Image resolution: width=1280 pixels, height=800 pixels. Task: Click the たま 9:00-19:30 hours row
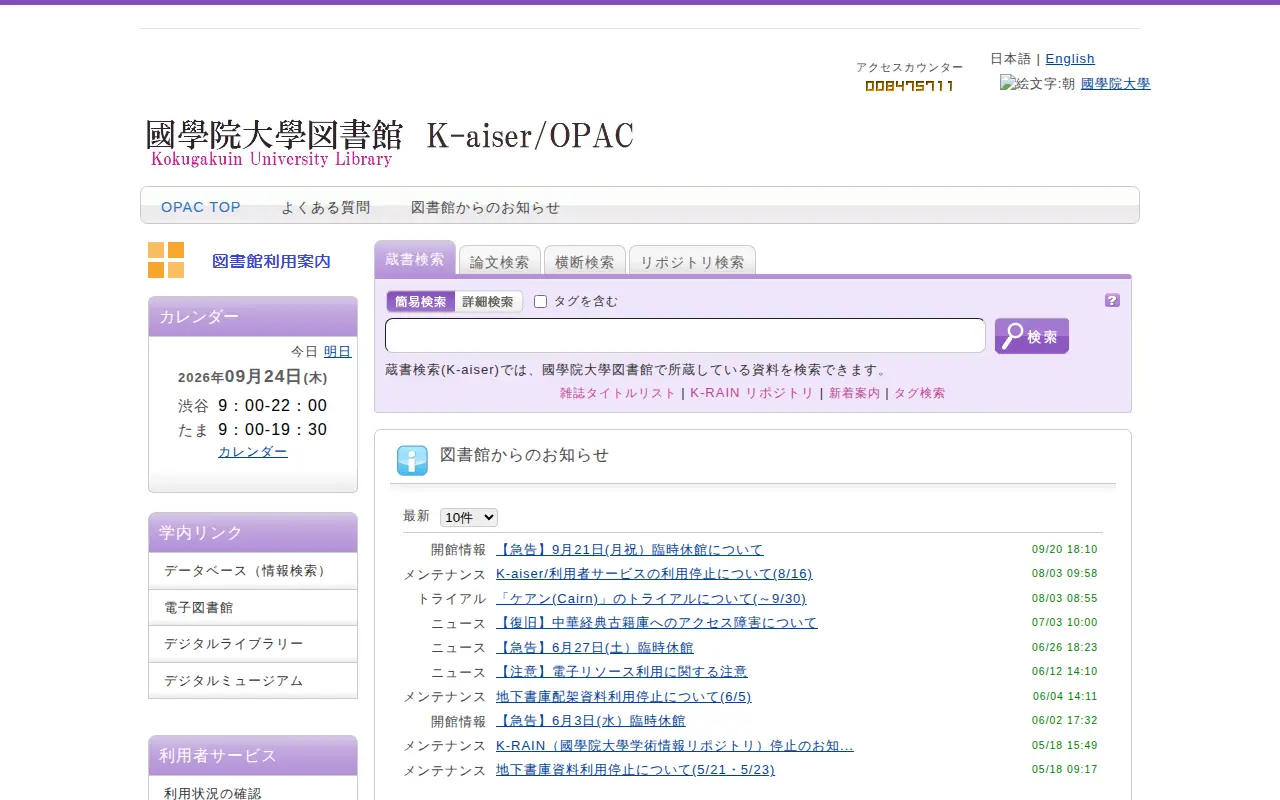pos(253,430)
